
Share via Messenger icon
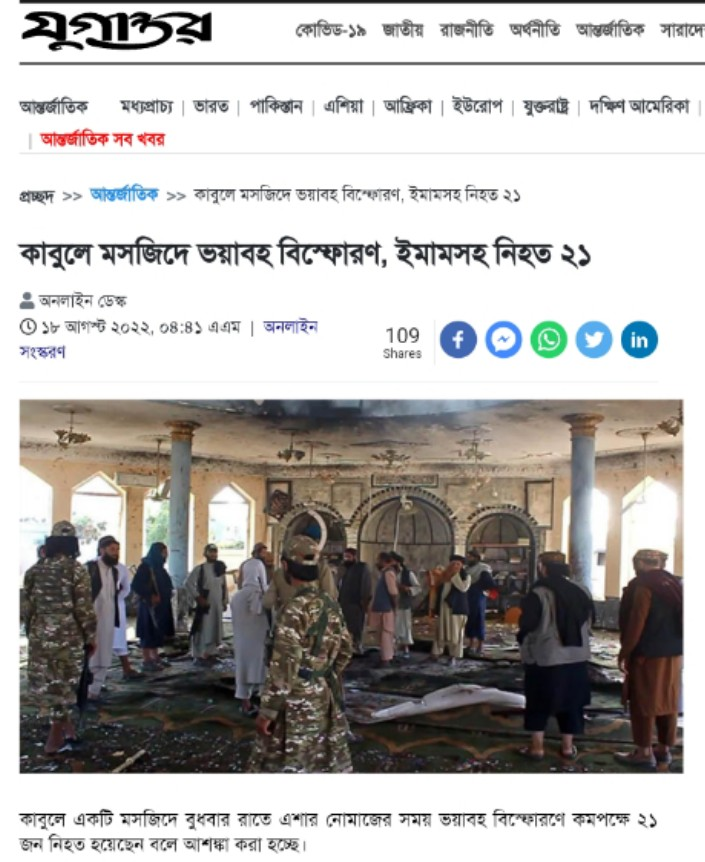(503, 340)
